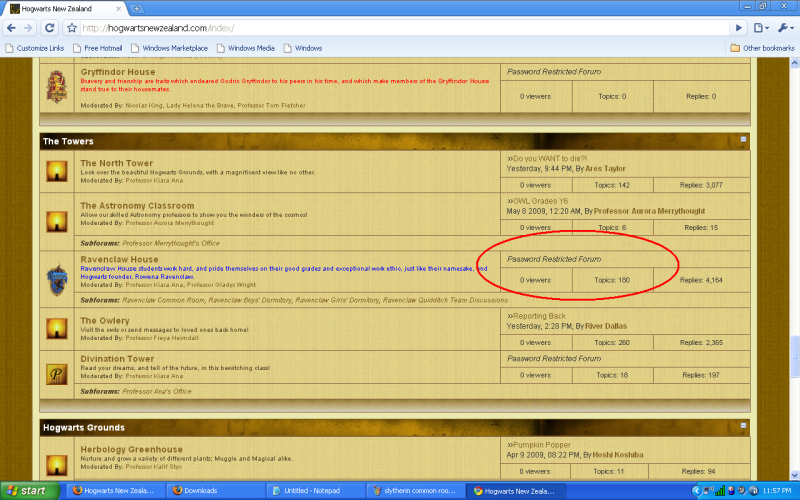Open the Other bookmarks folder
The height and width of the screenshot is (500, 800).
click(x=762, y=48)
